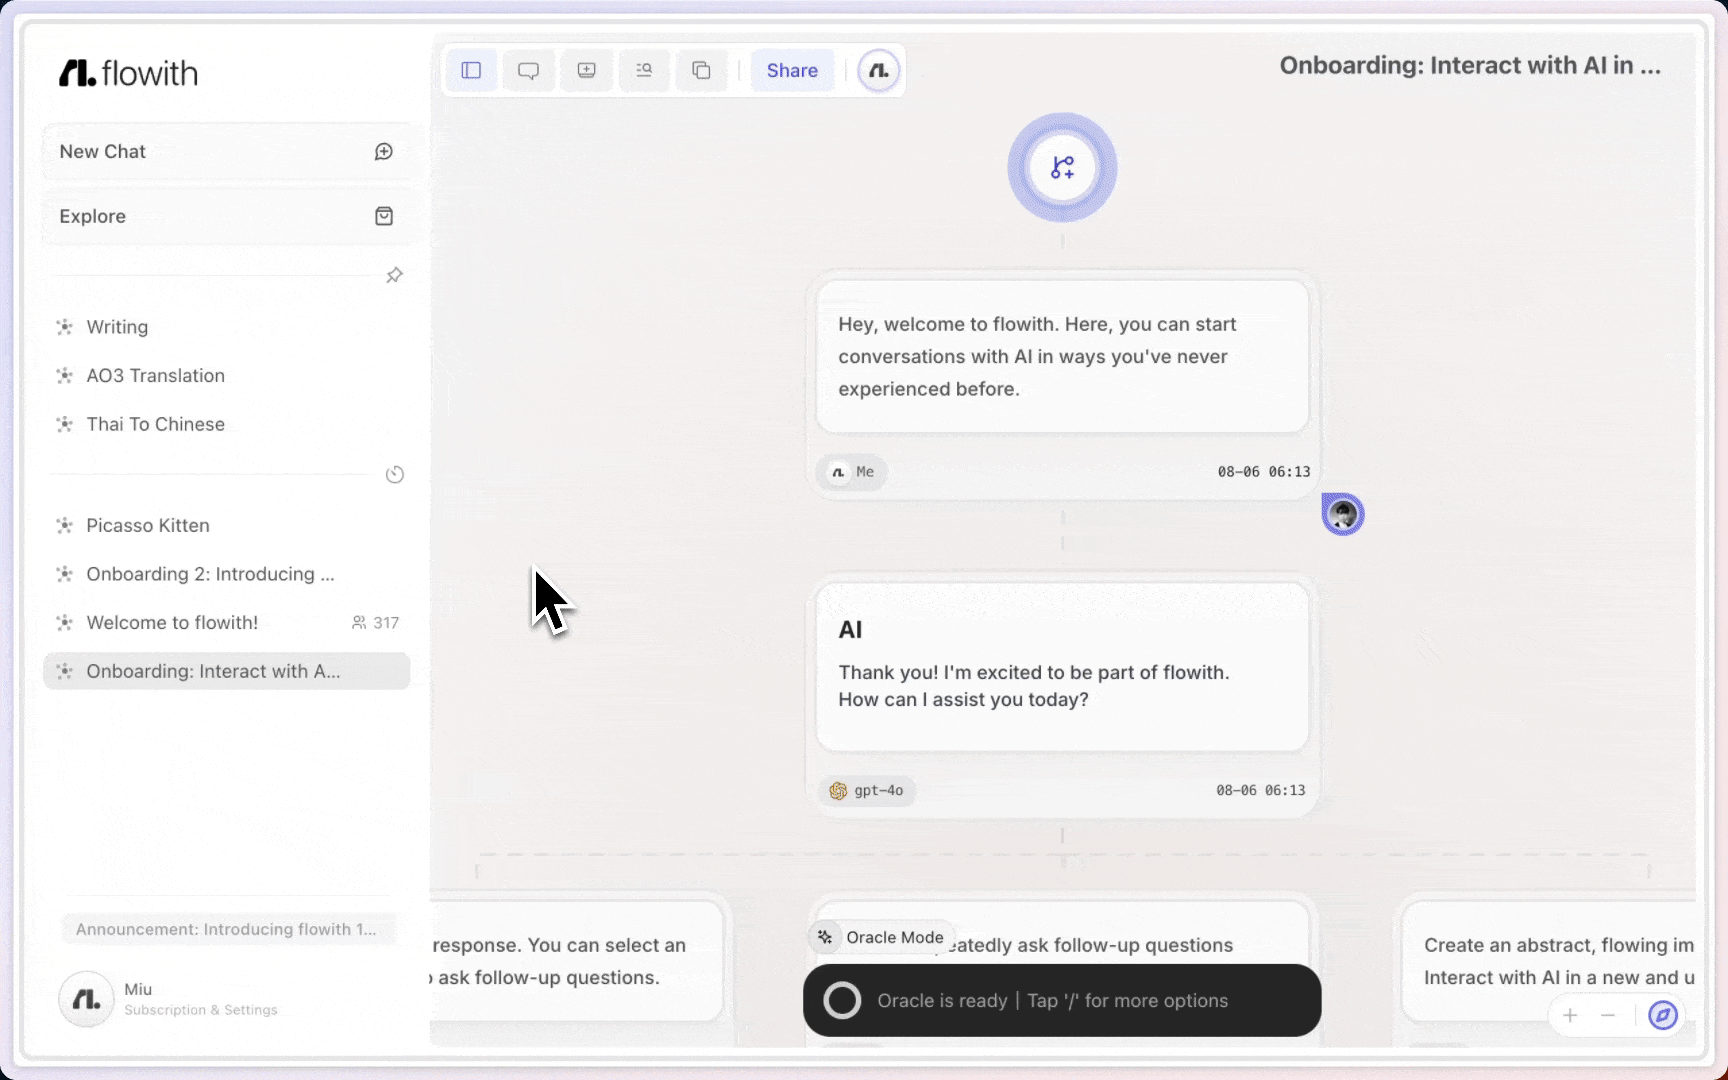Viewport: 1728px width, 1080px height.
Task: Click the add-screen plus icon in toolbar
Action: (x=587, y=70)
